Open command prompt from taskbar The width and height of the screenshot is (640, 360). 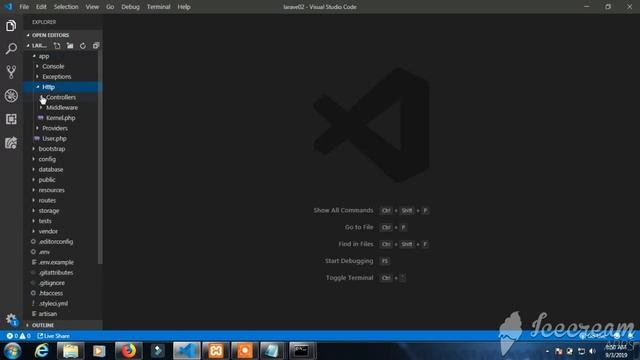[x=302, y=351]
